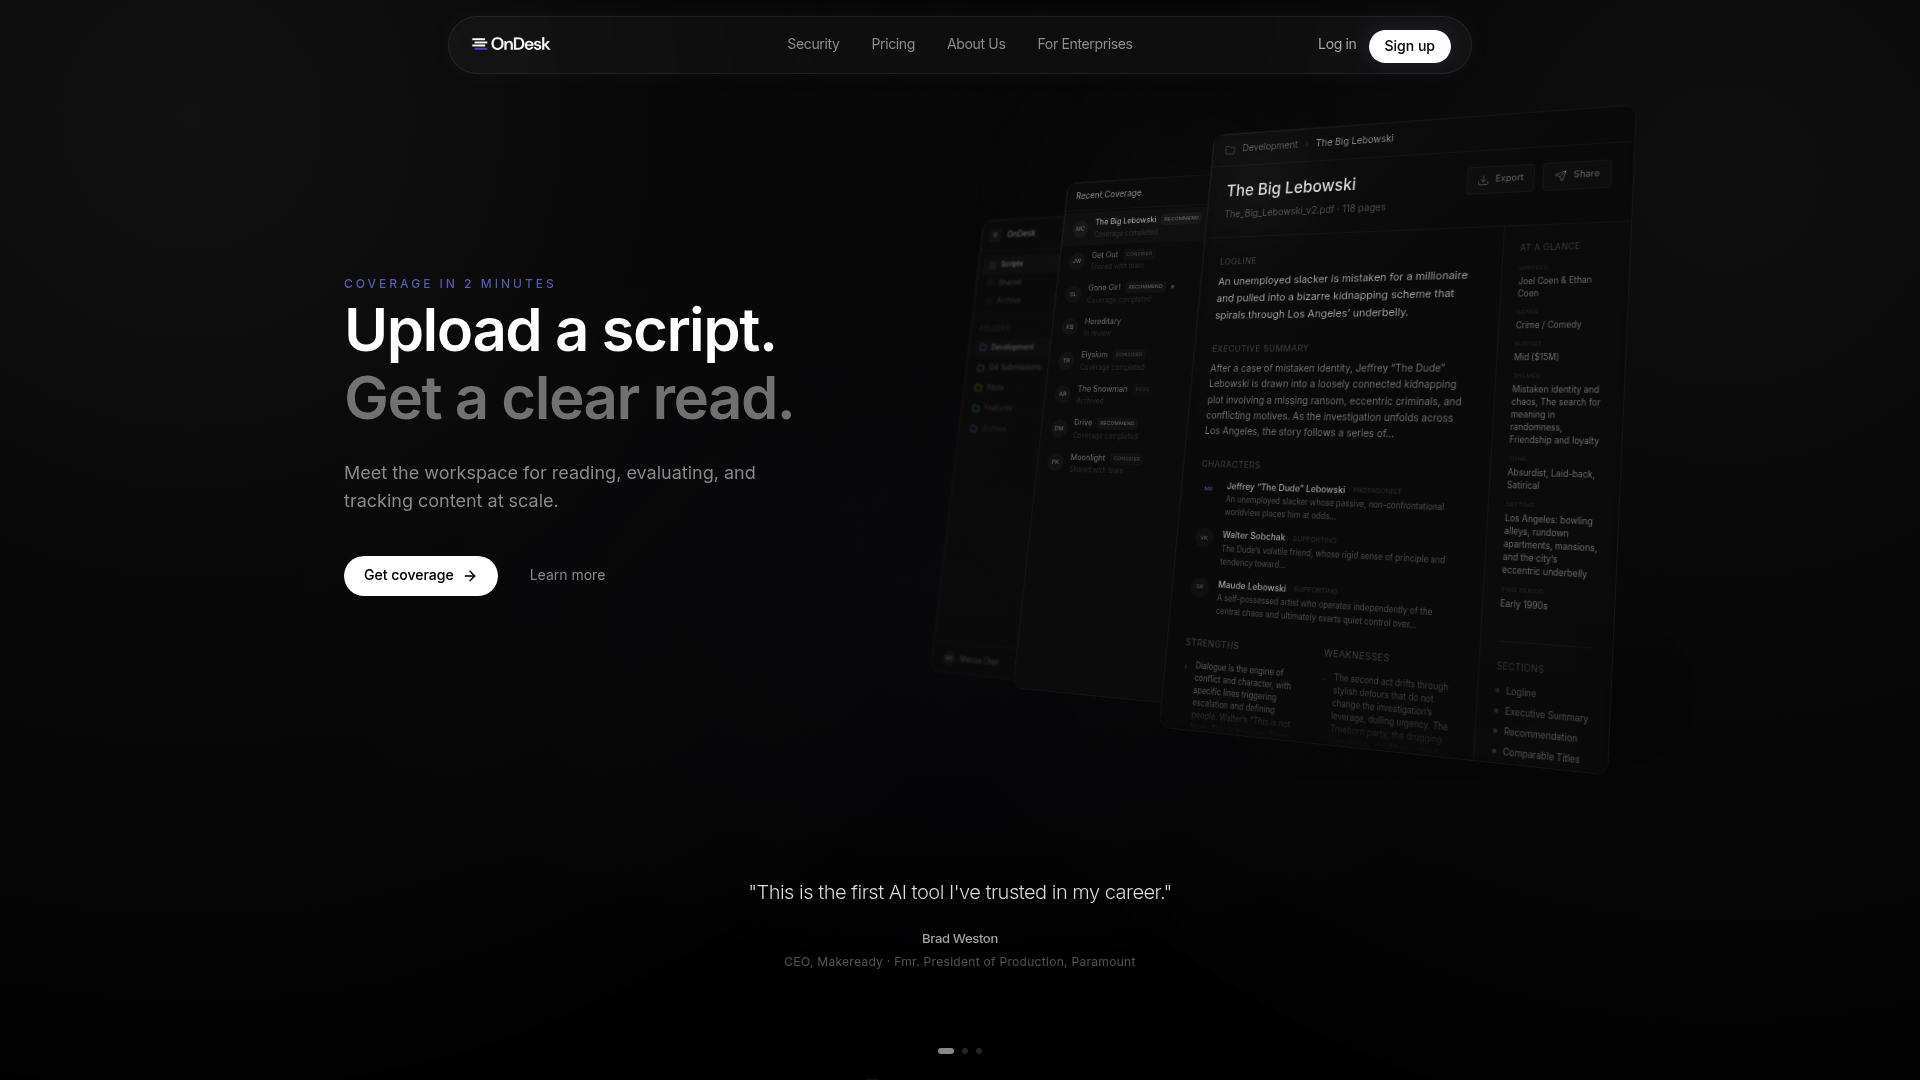This screenshot has width=1920, height=1080.
Task: Click "Get Out" in the Recent Coverage list
Action: coord(1105,255)
